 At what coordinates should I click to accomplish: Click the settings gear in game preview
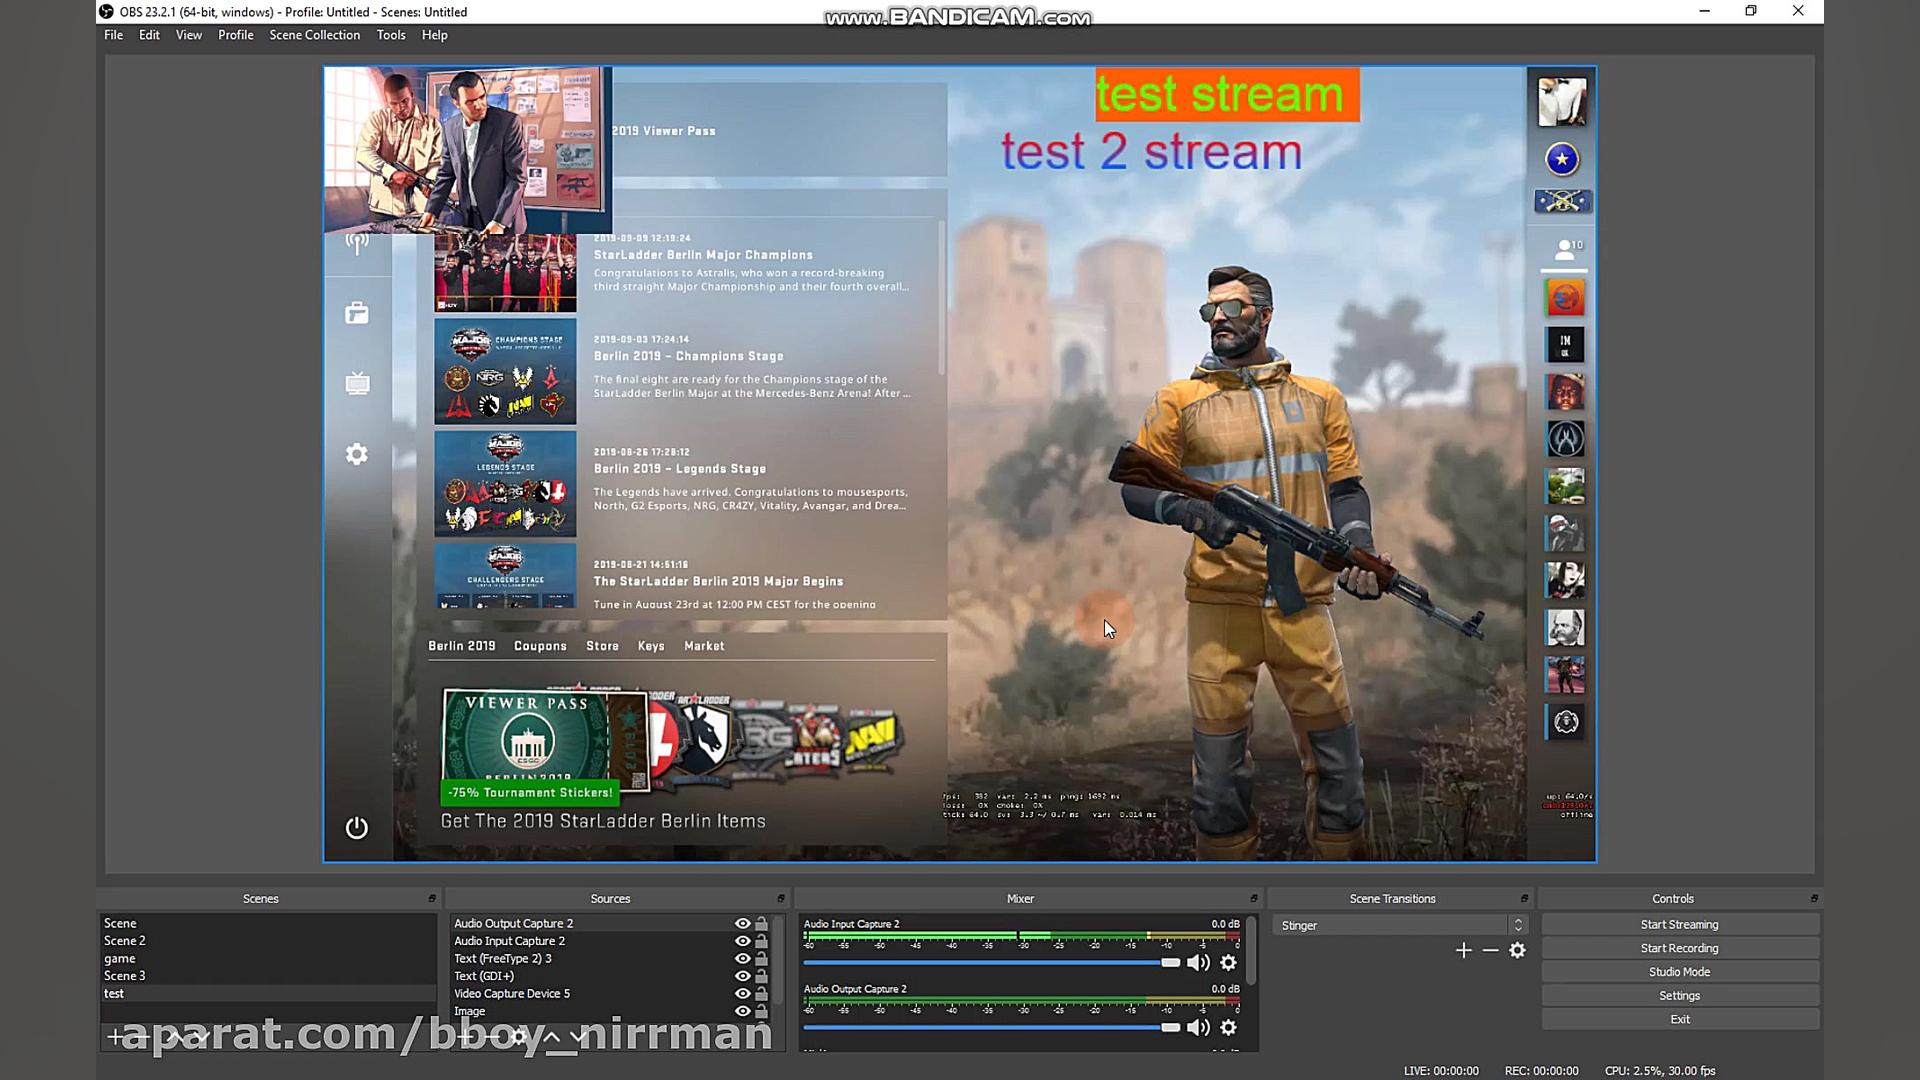pyautogui.click(x=357, y=454)
